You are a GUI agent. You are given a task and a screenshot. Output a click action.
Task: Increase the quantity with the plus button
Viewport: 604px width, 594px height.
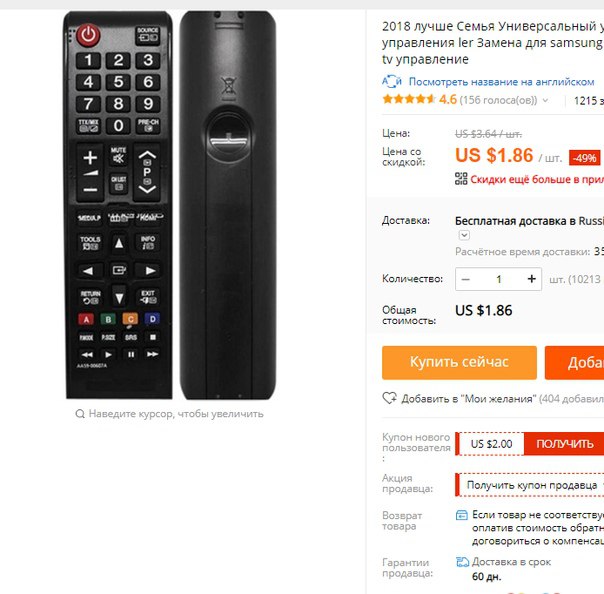(x=532, y=279)
